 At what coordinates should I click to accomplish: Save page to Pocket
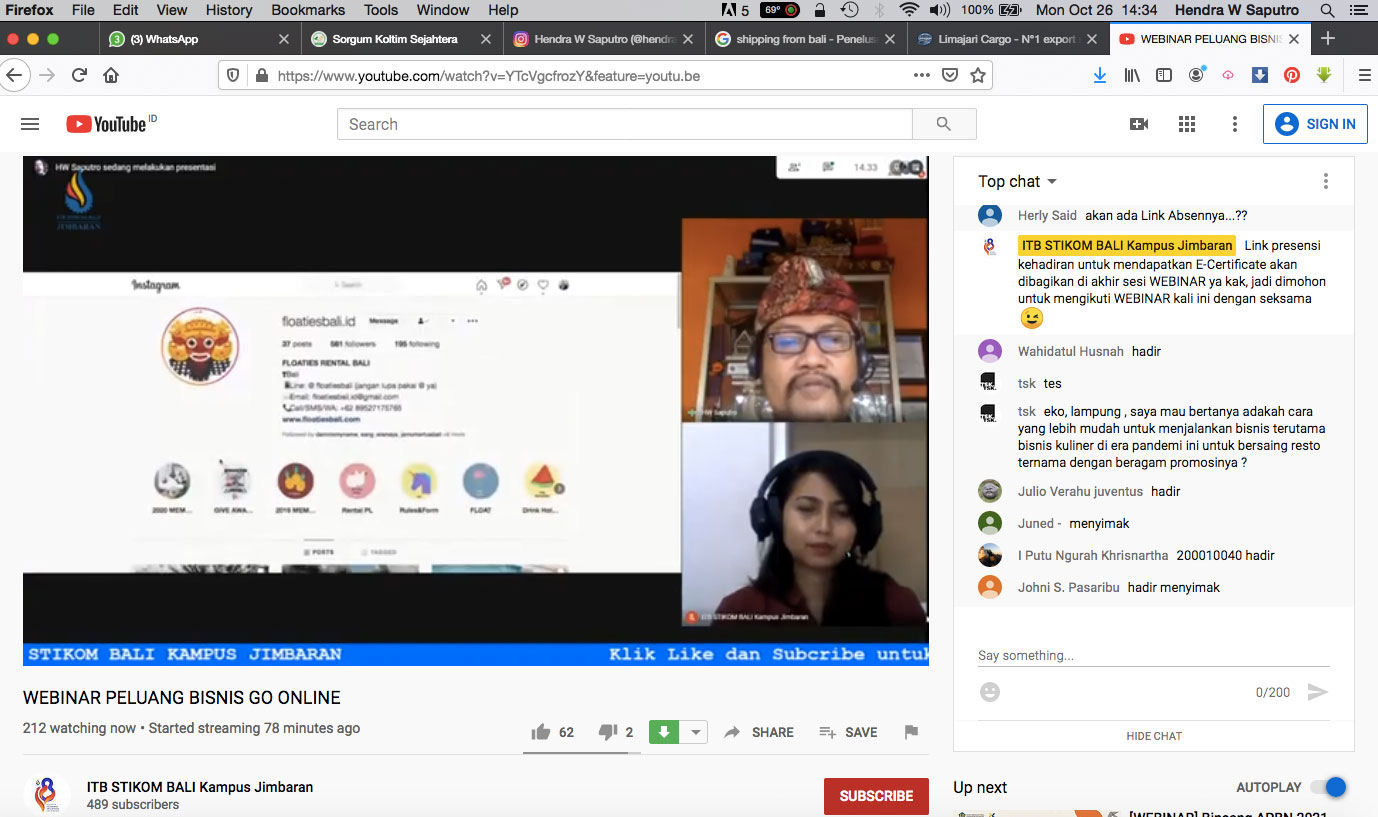point(950,75)
